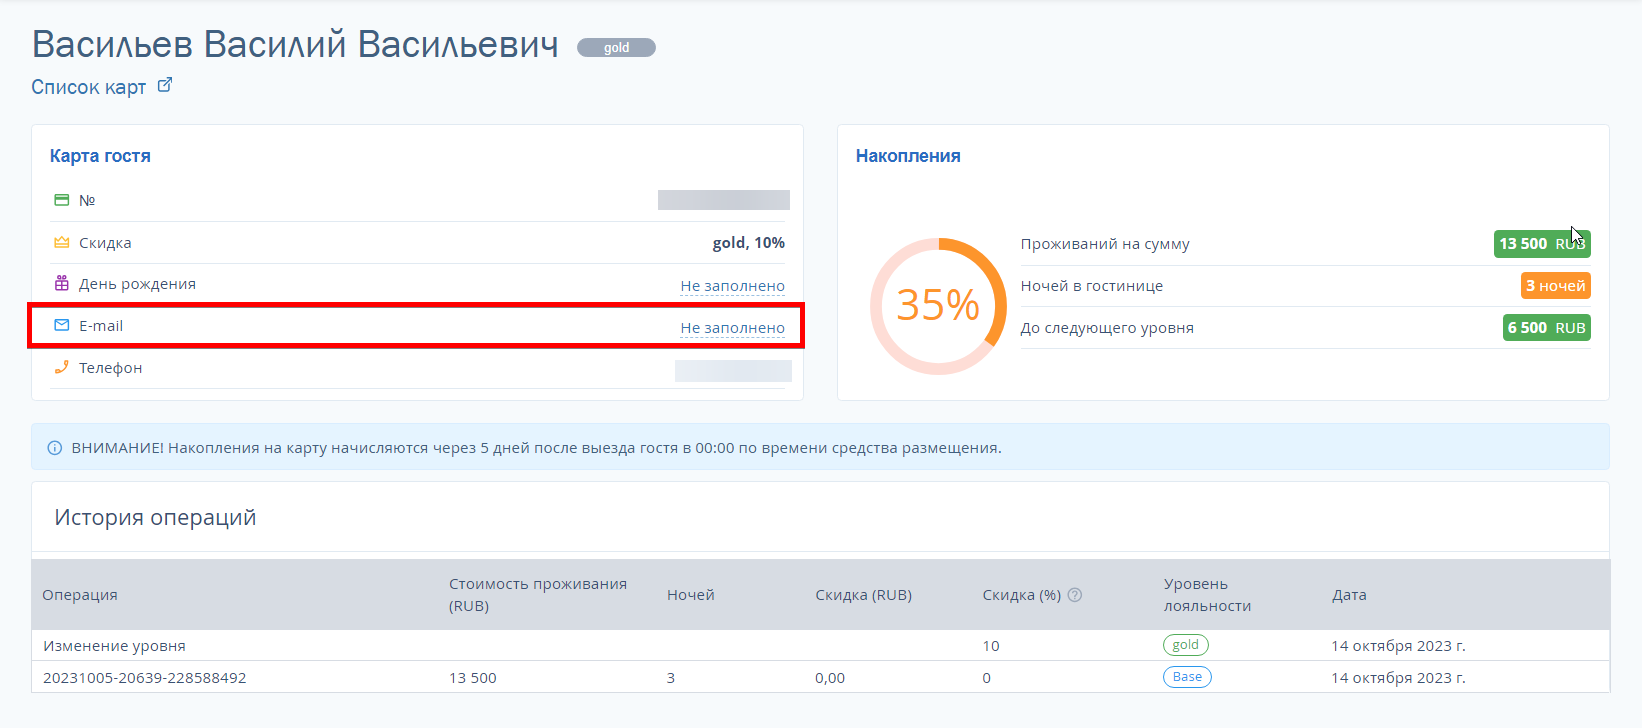Click the Base level tag in the table
Image resolution: width=1642 pixels, height=728 pixels.
[x=1187, y=677]
